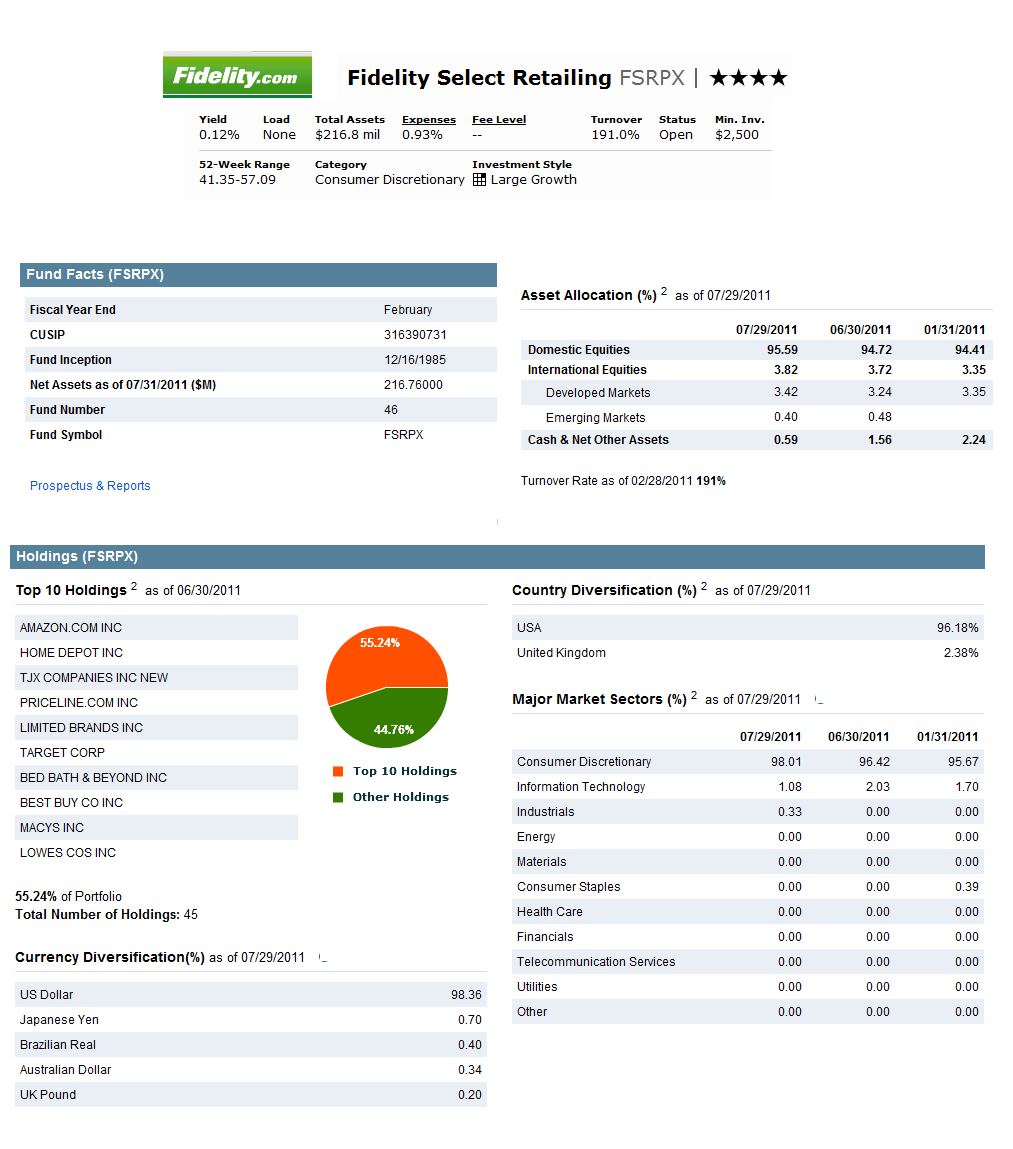1013x1149 pixels.
Task: Click the 52-Week Range 41.35-57.09 value
Action: [237, 180]
